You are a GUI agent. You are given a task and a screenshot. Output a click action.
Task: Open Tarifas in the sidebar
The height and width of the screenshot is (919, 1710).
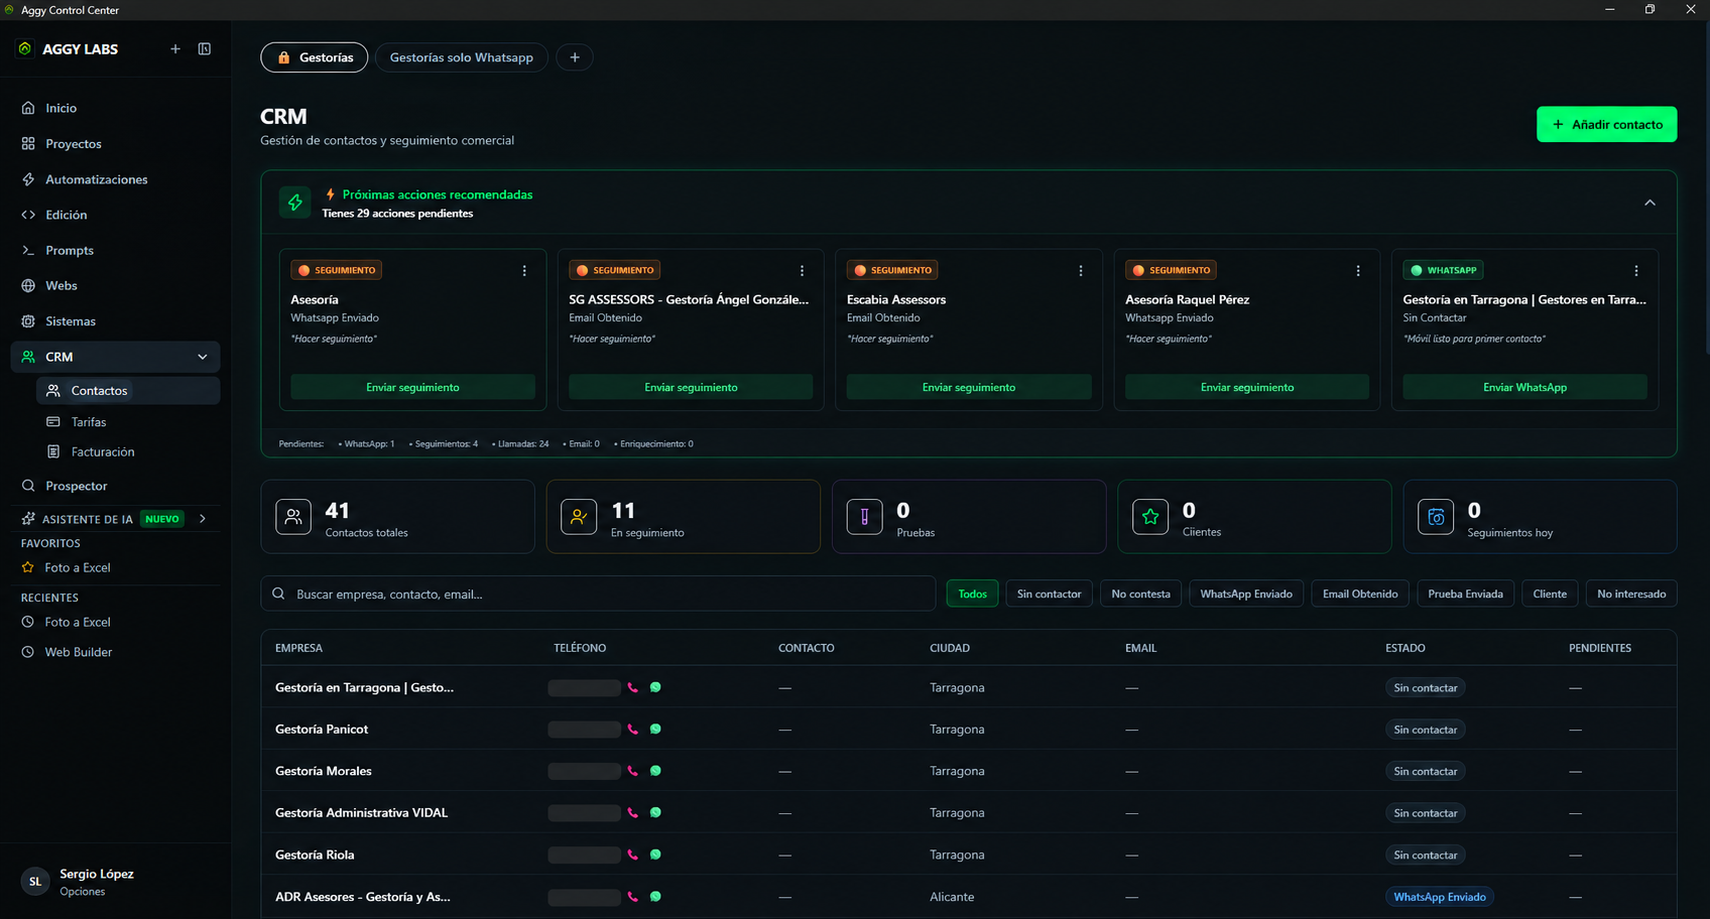[x=88, y=422]
